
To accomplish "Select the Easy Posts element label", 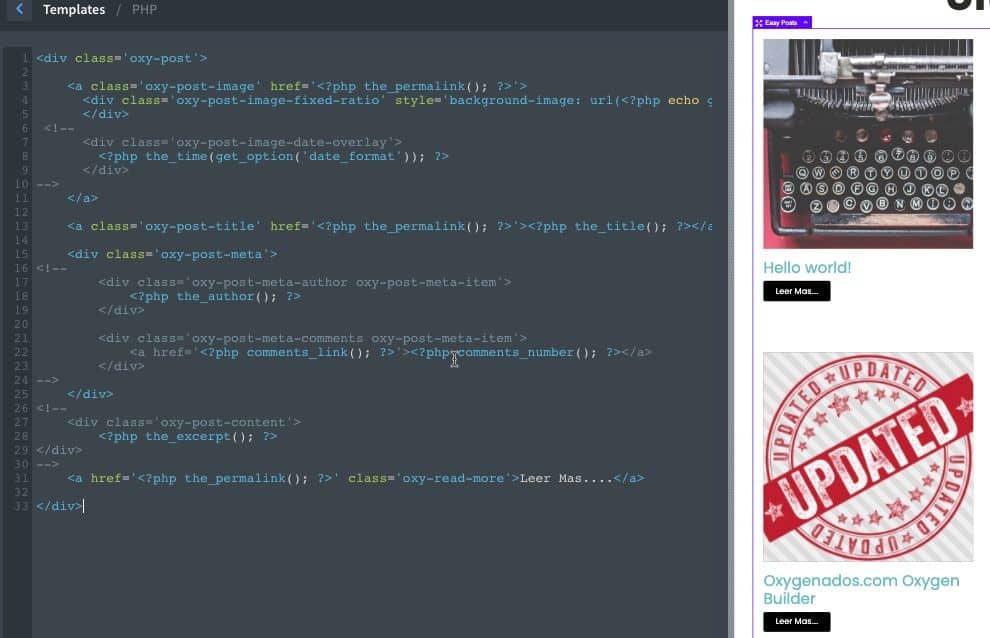I will tap(781, 23).
